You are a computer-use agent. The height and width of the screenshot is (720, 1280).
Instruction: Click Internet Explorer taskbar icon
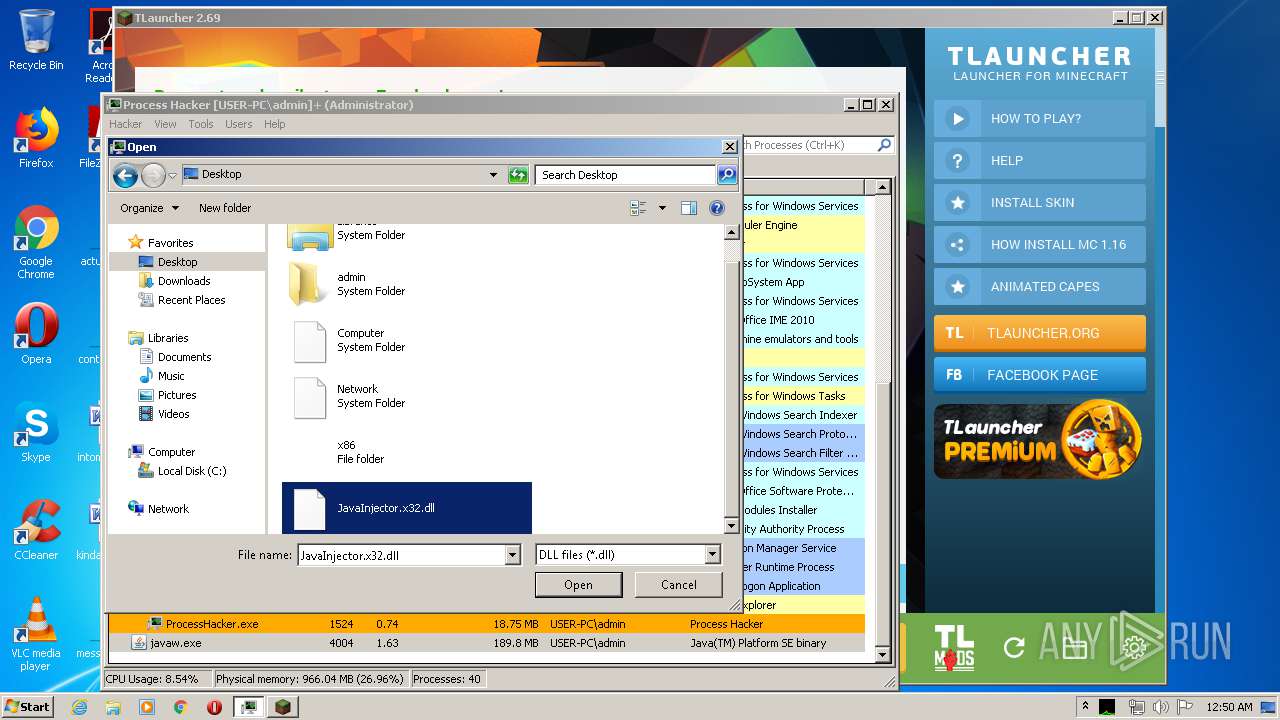click(x=79, y=706)
